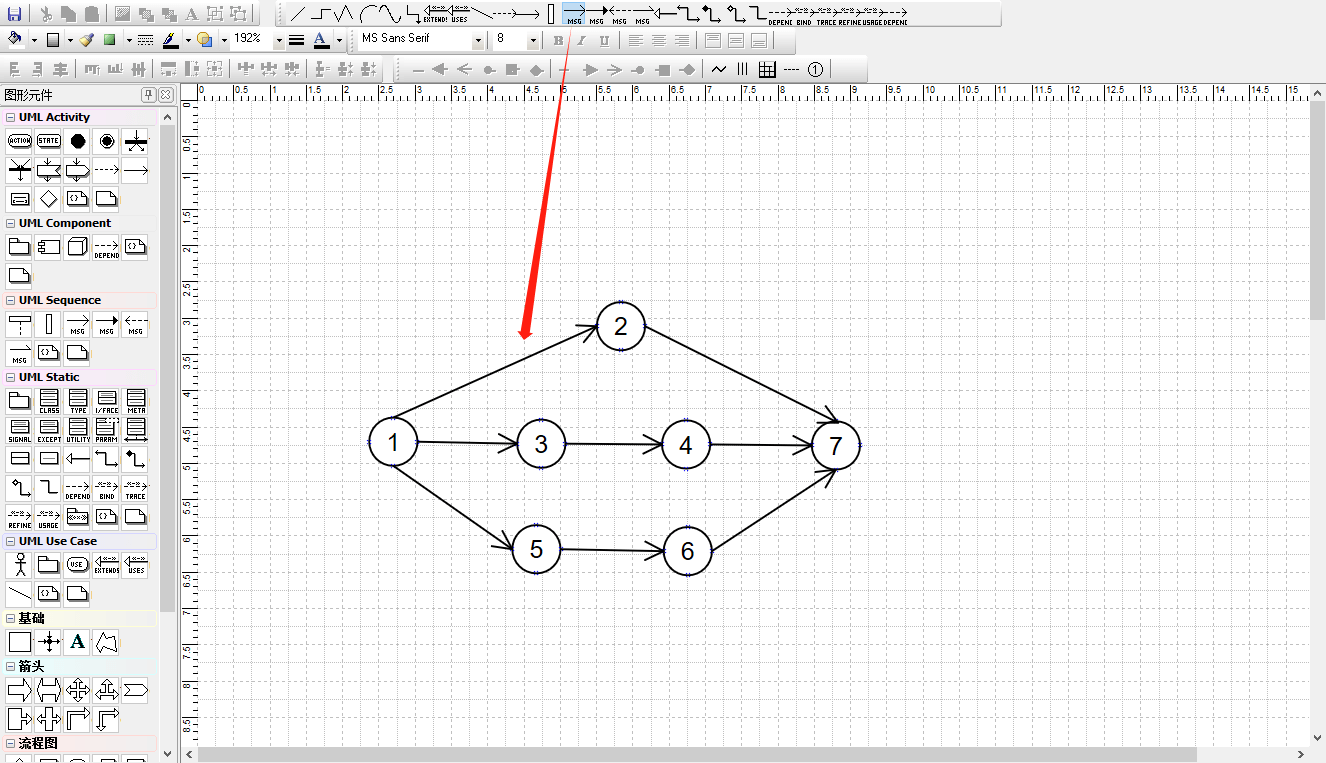Click node 7 circle on the canvas
The image size is (1326, 763).
pos(835,445)
